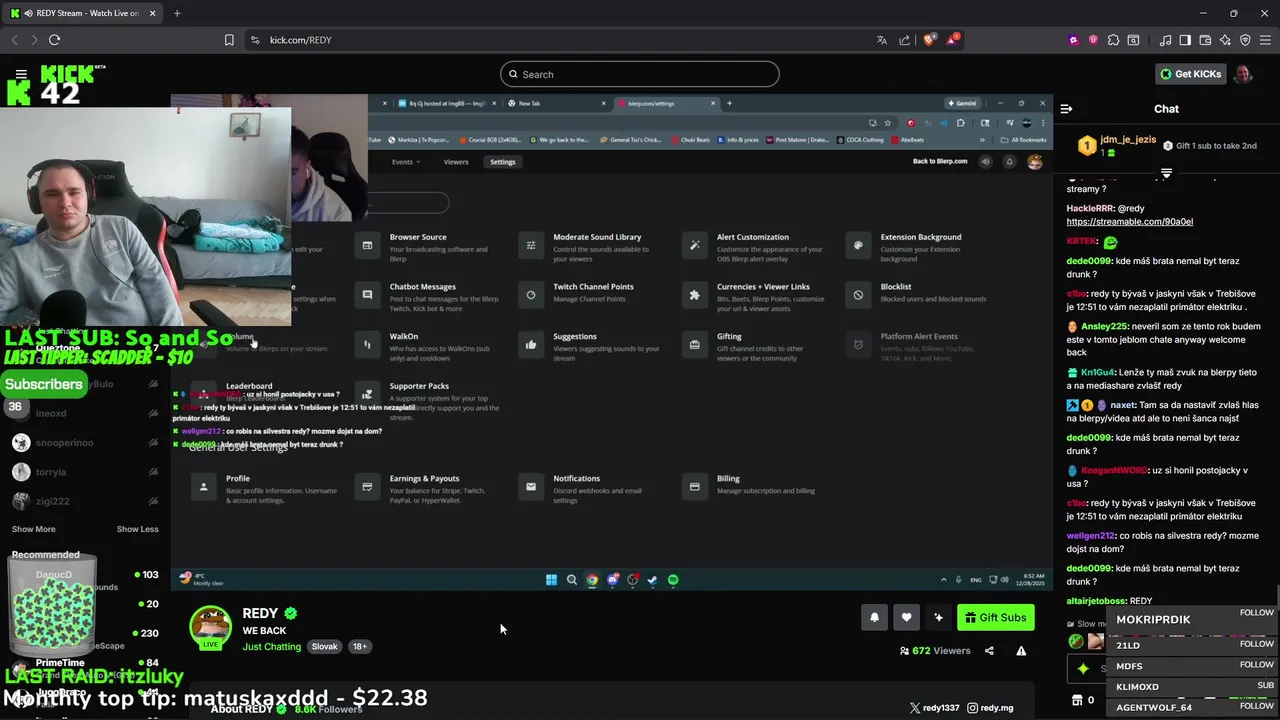
Task: Open the music note playlist icon
Action: coord(1165,40)
